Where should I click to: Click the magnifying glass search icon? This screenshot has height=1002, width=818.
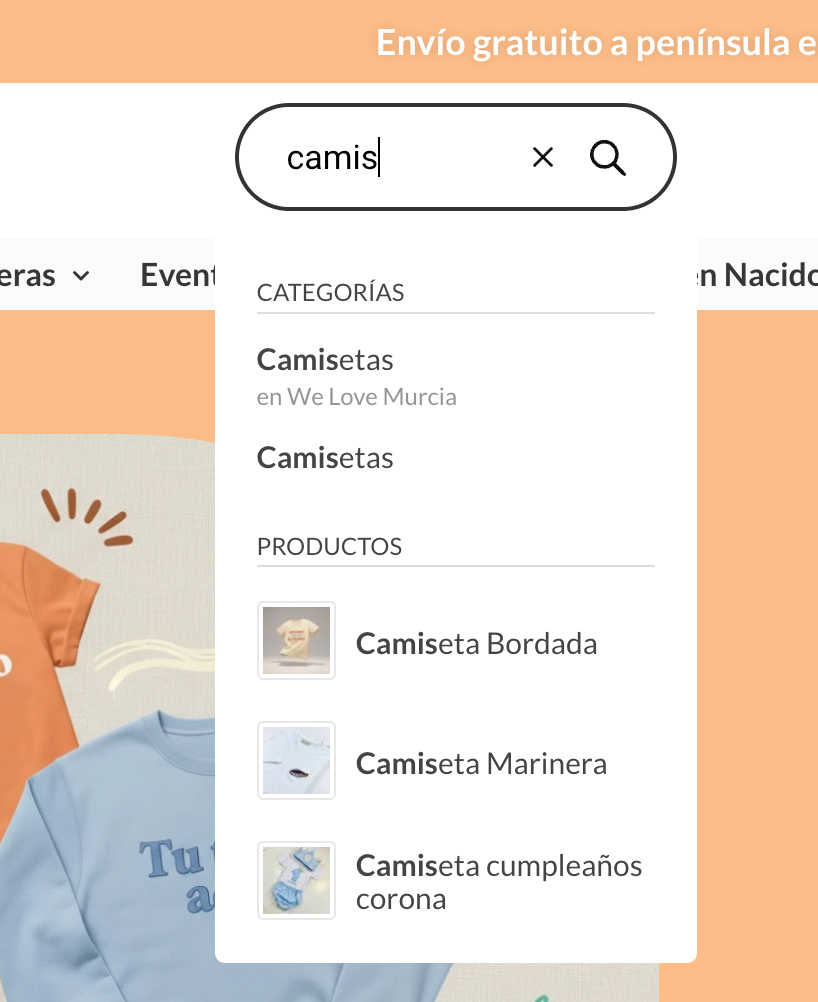point(608,158)
